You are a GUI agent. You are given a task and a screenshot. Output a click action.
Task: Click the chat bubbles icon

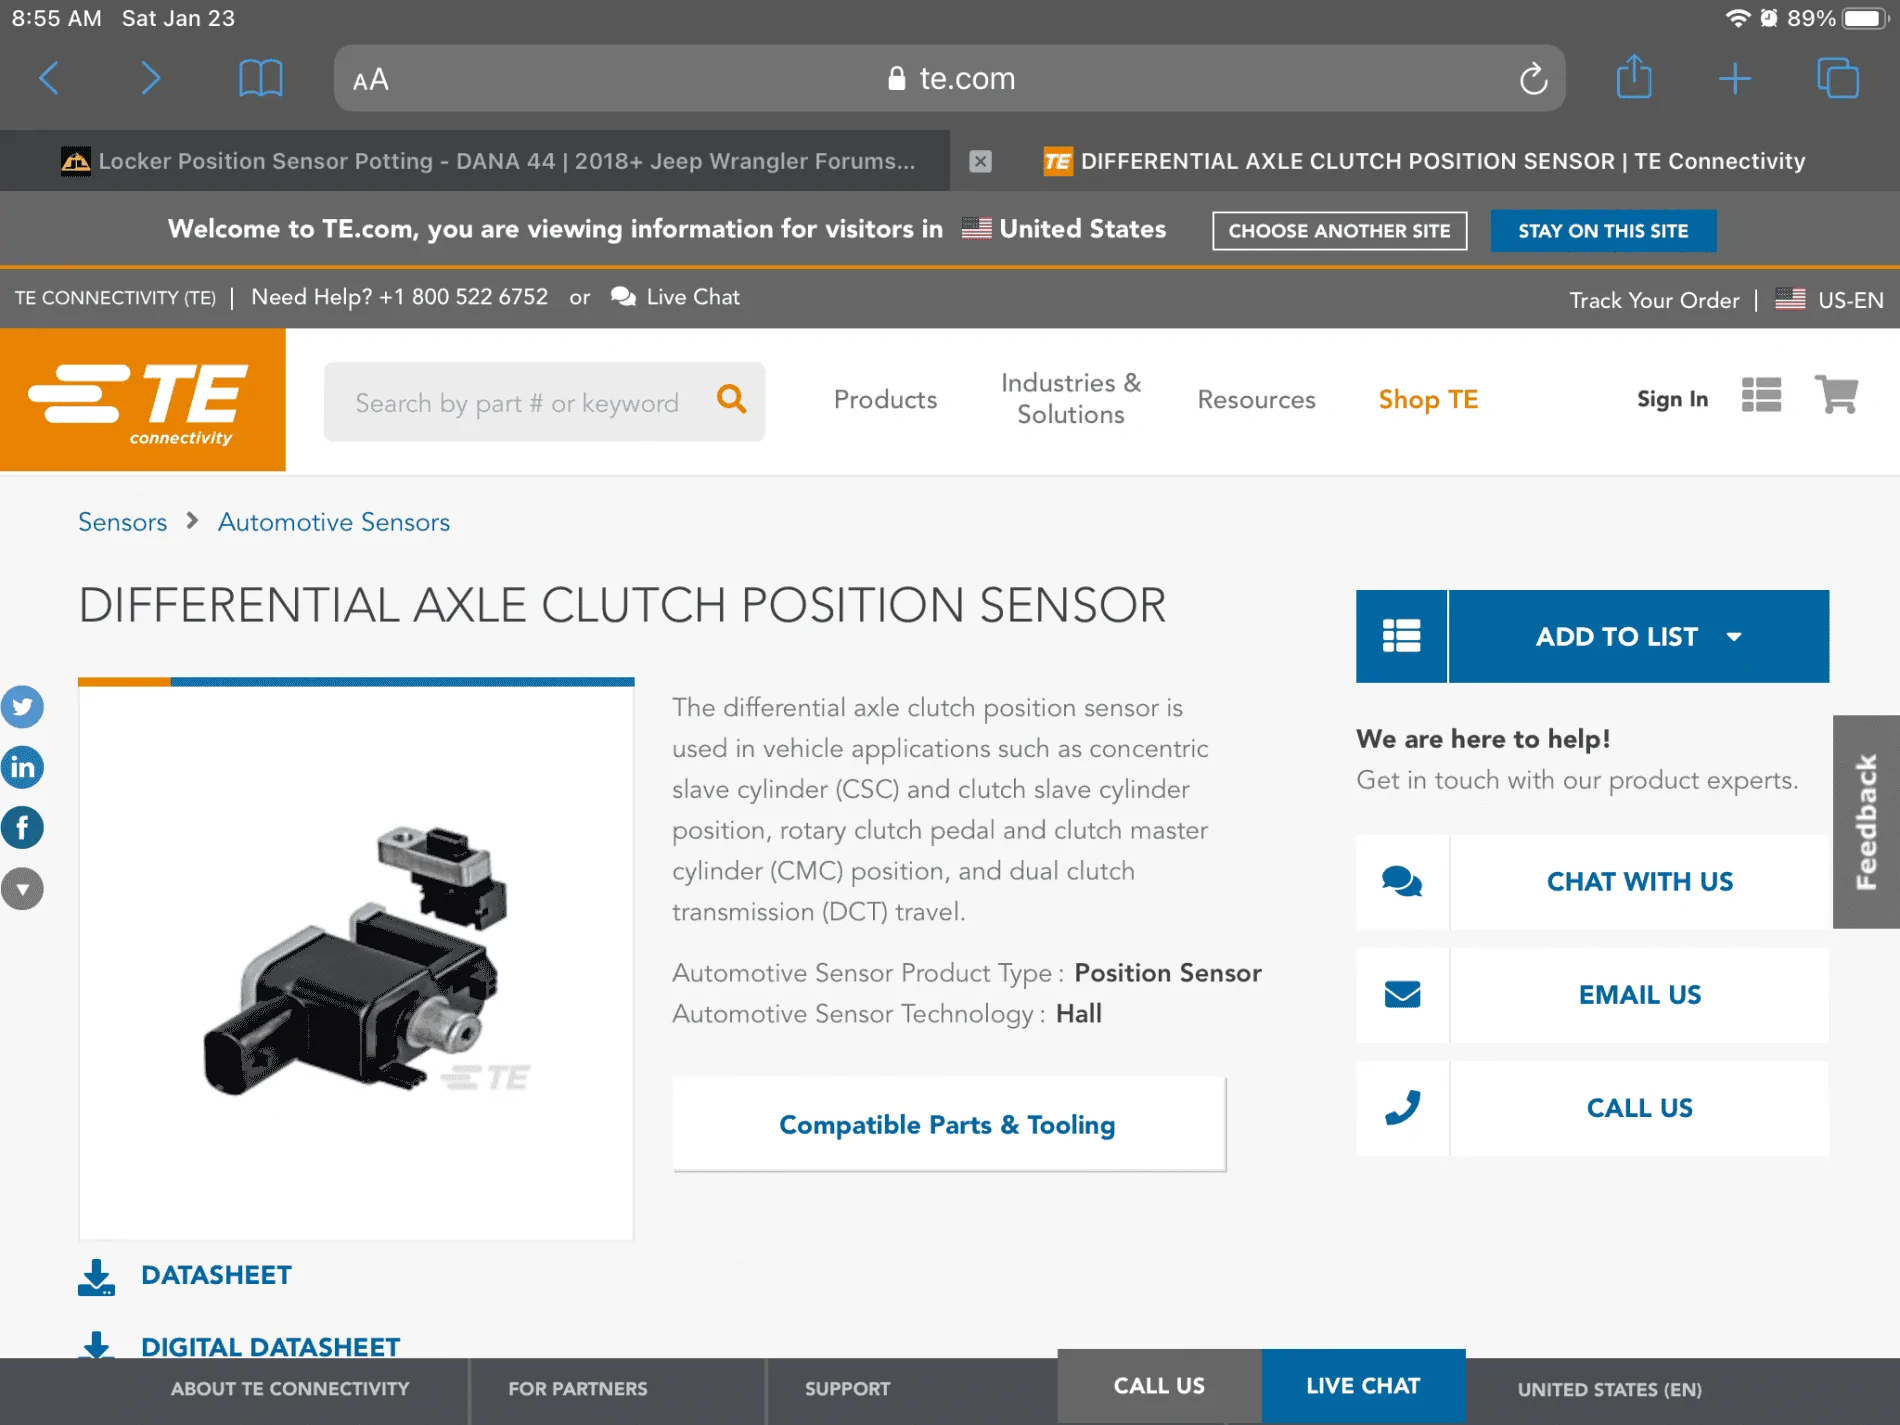[1402, 882]
